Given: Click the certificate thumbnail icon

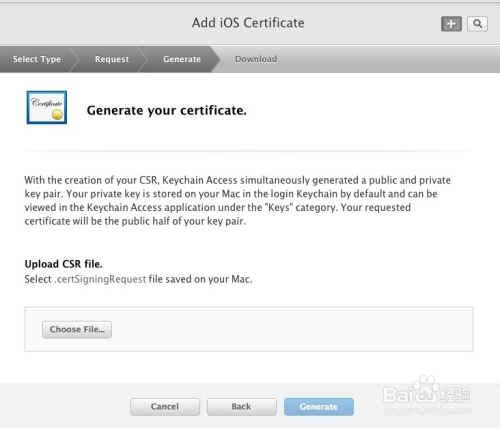Looking at the screenshot, I should click(47, 107).
